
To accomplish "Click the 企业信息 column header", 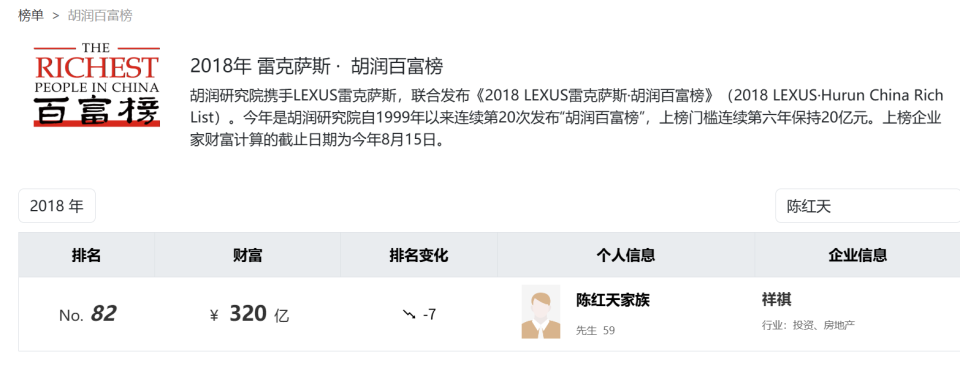I will point(857,255).
